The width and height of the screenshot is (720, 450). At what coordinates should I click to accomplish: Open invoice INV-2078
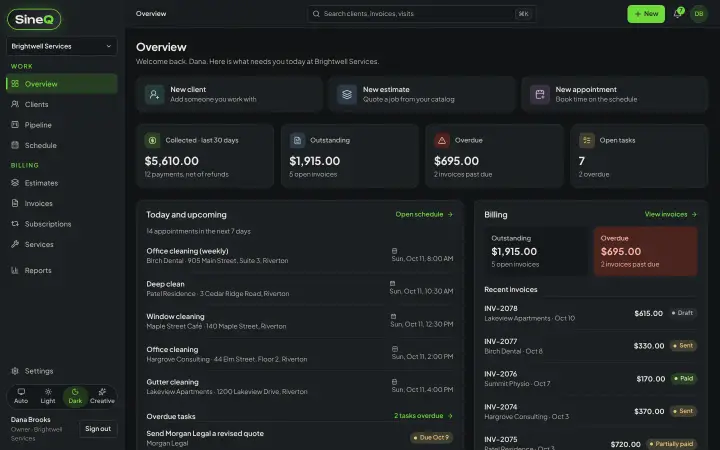point(591,313)
